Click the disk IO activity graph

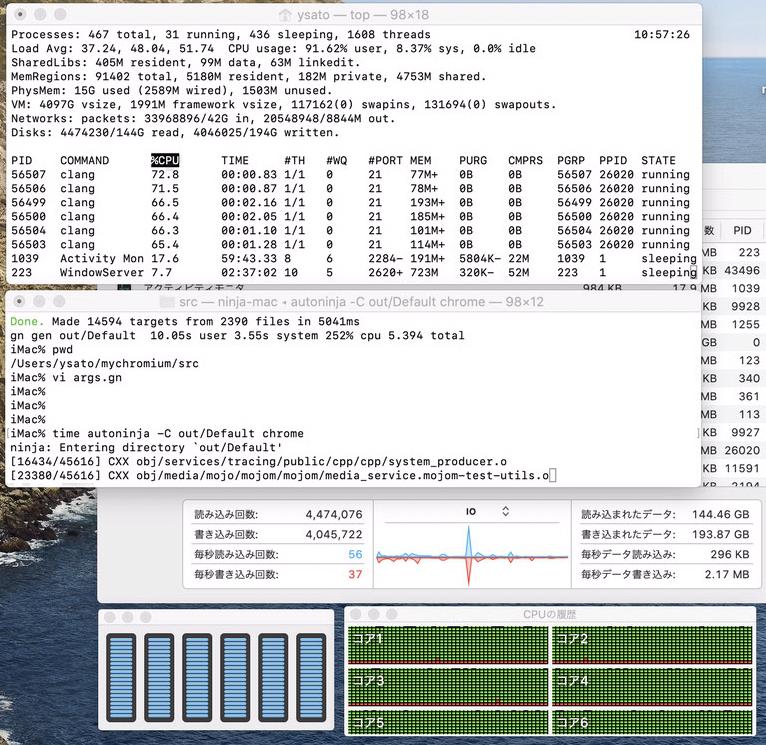[x=470, y=555]
